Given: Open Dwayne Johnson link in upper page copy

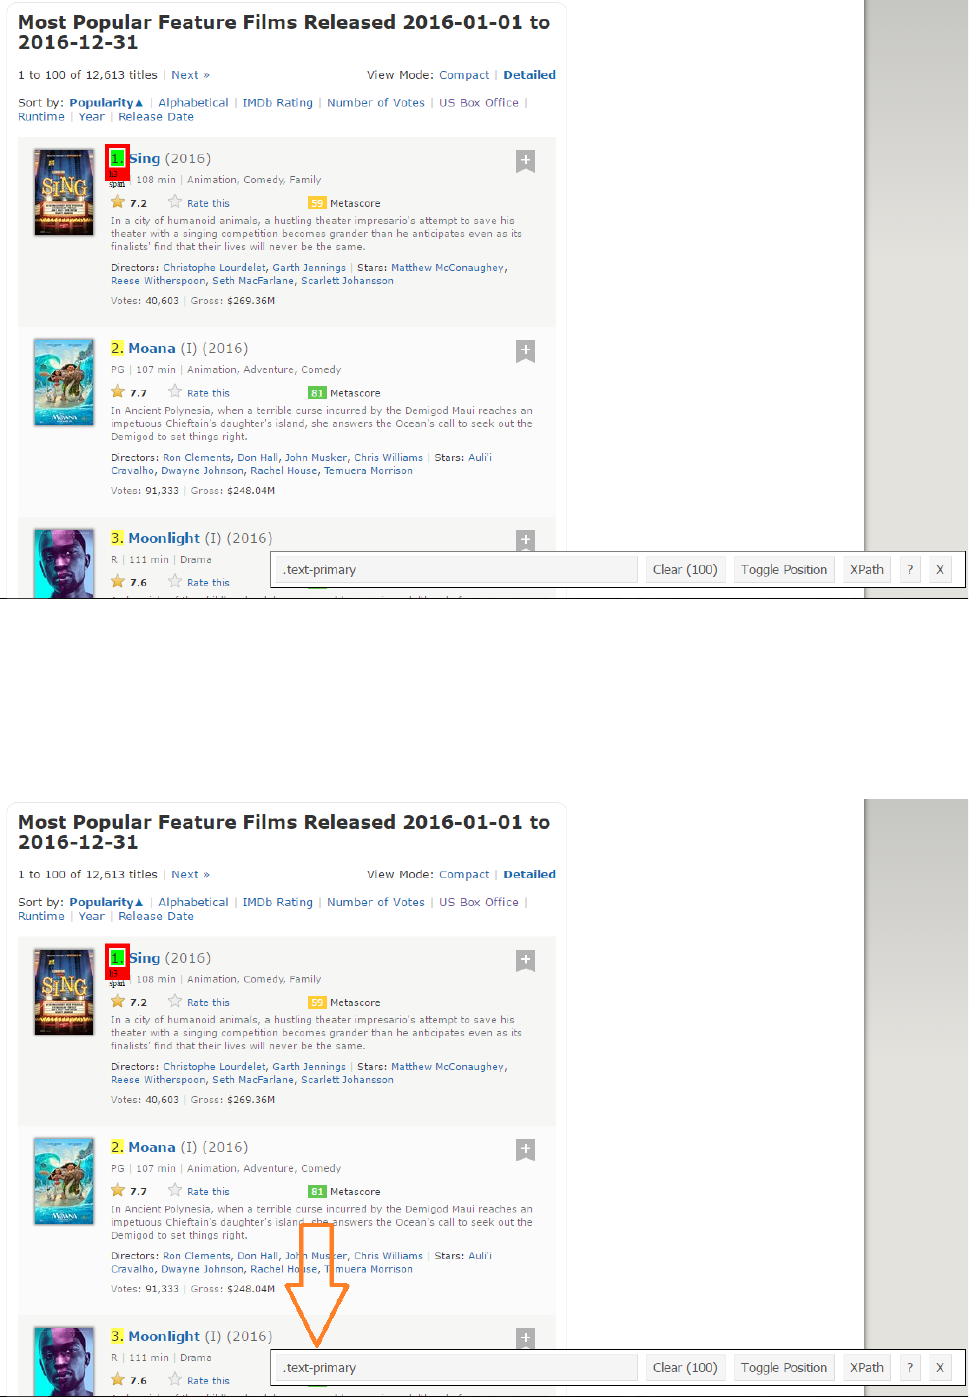Looking at the screenshot, I should (x=202, y=471).
